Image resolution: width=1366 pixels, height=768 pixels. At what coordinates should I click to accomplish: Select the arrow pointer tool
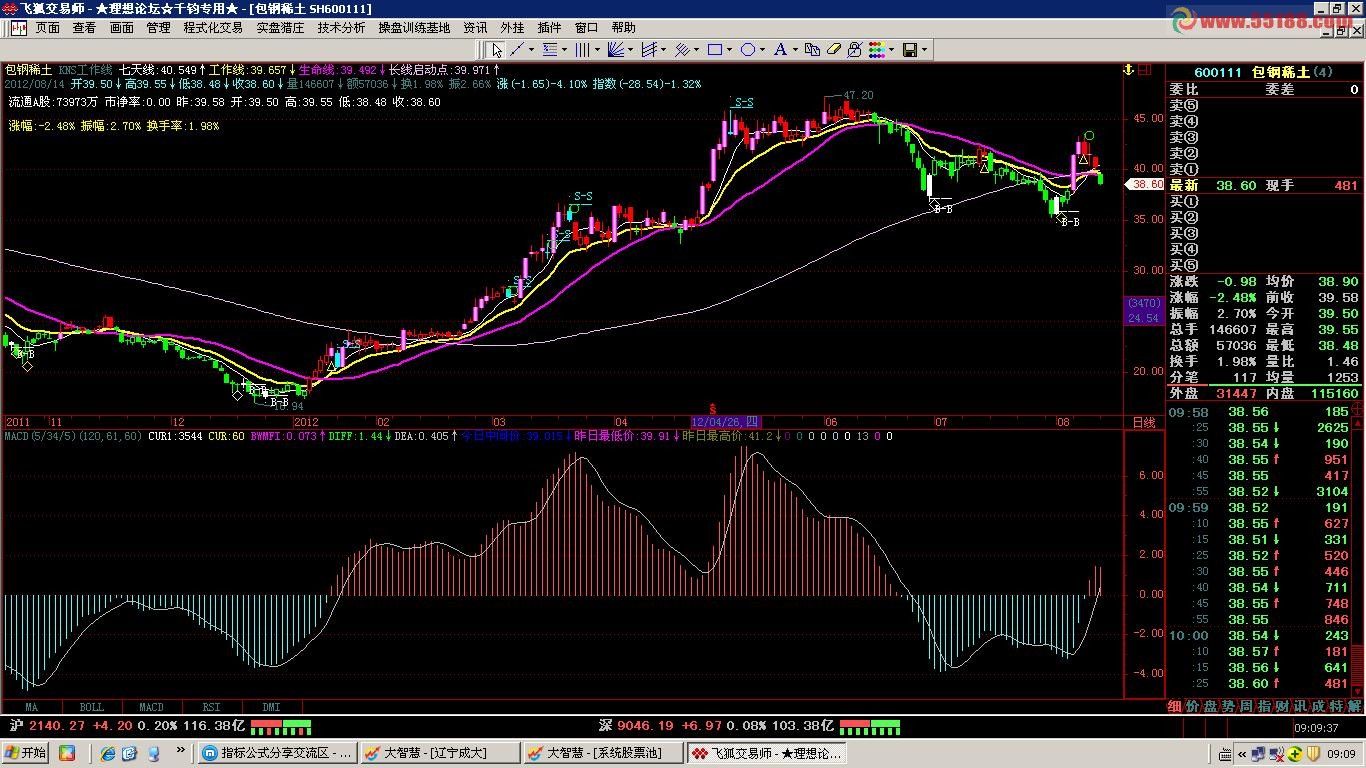click(497, 49)
